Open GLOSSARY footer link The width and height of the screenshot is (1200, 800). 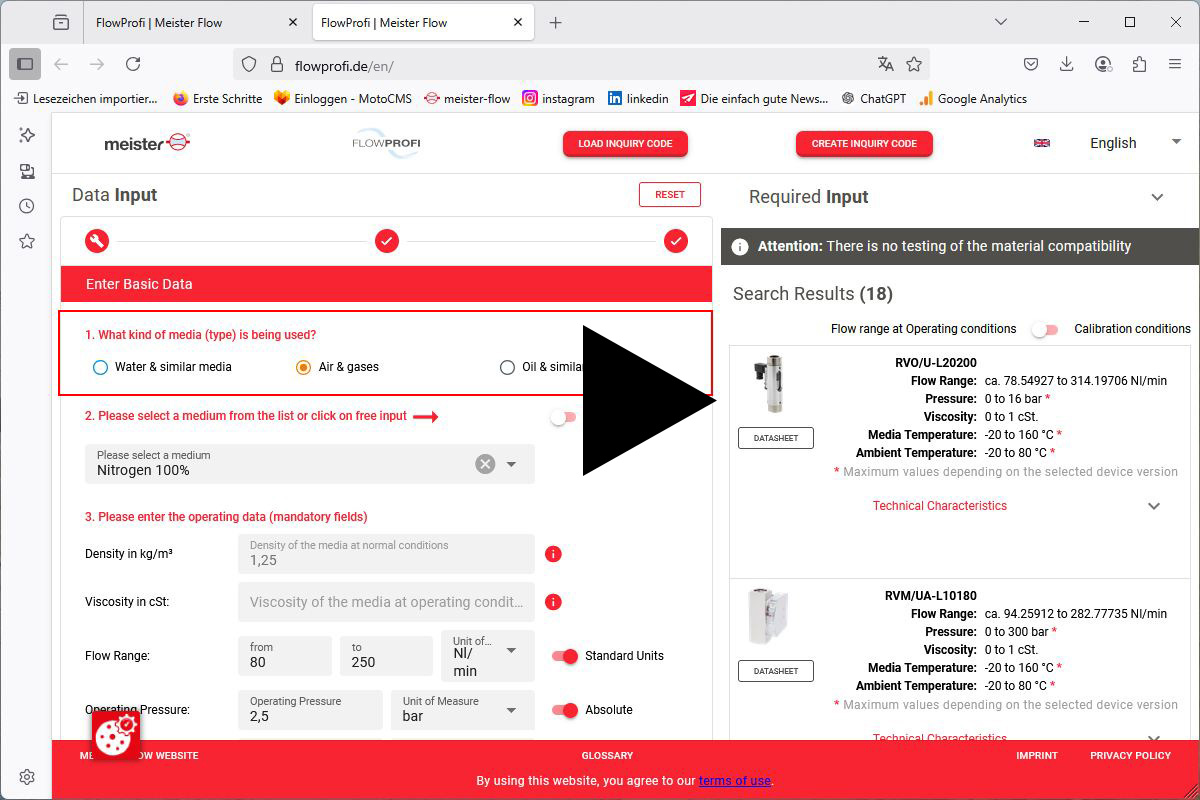coord(607,756)
